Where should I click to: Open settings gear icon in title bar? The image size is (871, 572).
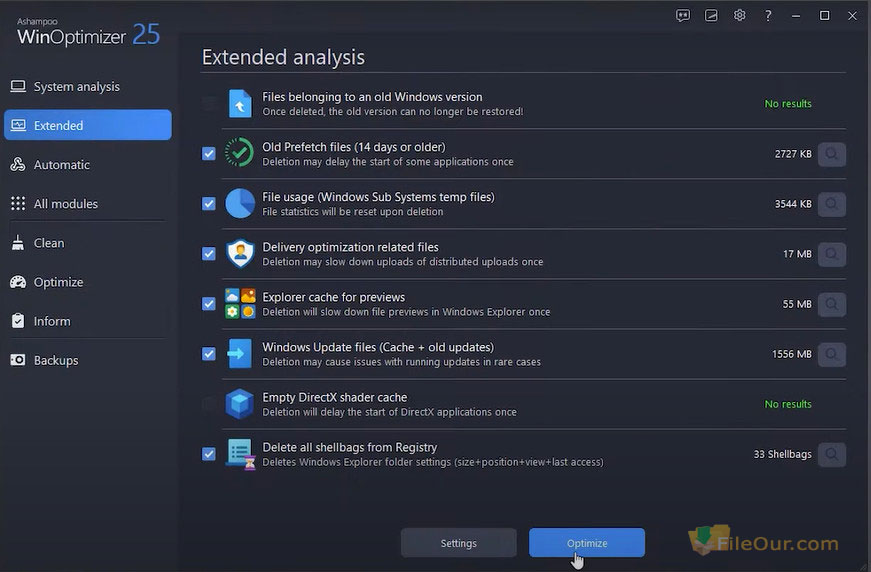pyautogui.click(x=739, y=16)
